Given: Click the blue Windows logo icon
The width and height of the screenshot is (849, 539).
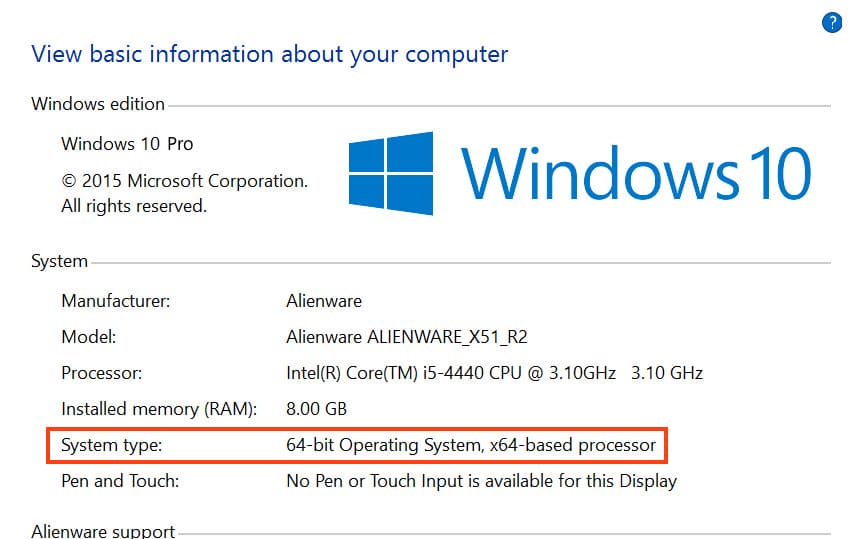Looking at the screenshot, I should click(x=391, y=172).
